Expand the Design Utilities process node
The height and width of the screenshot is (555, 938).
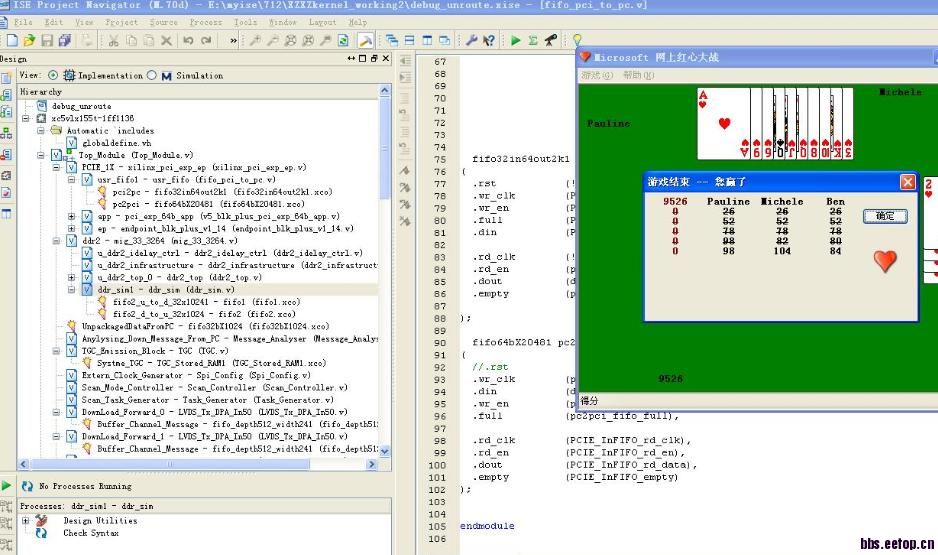26,521
